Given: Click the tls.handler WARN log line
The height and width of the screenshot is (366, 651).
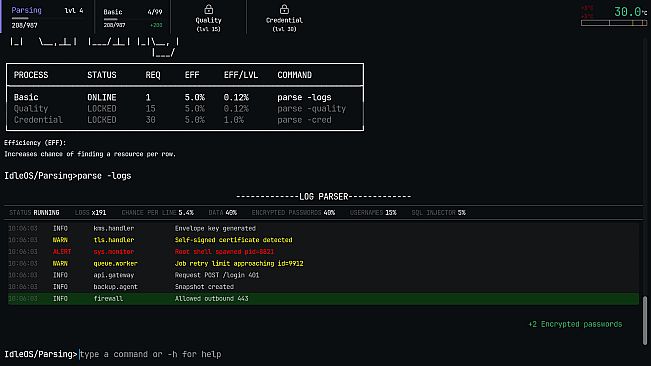Looking at the screenshot, I should pos(323,240).
